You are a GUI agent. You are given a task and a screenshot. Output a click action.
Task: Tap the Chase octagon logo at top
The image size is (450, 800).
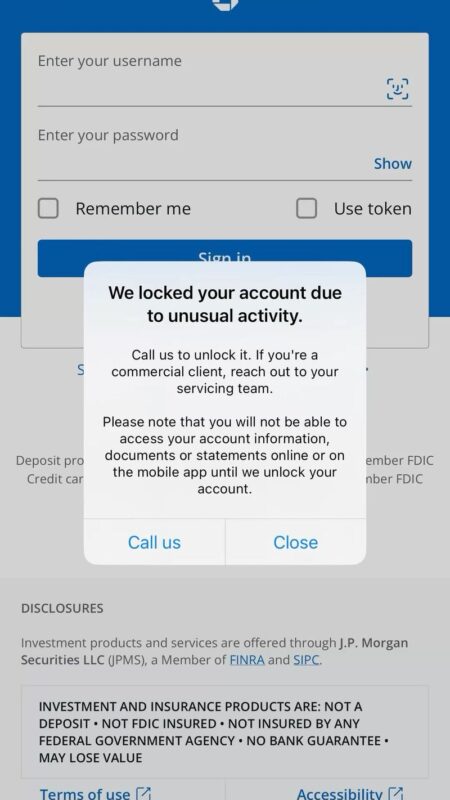[225, 4]
